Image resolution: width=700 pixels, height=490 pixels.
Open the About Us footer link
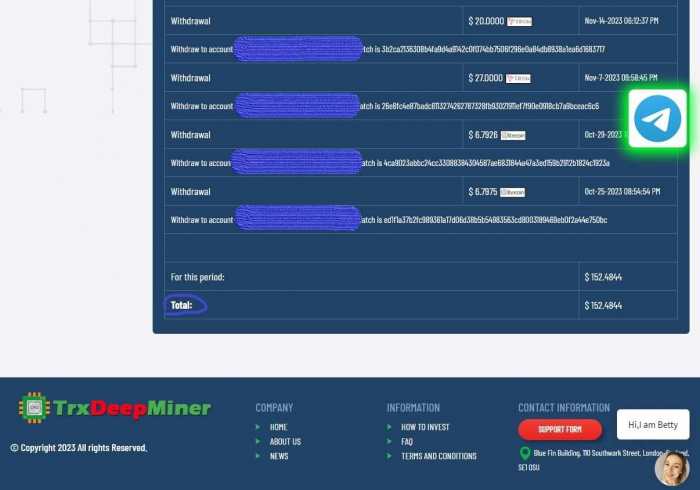pos(285,441)
